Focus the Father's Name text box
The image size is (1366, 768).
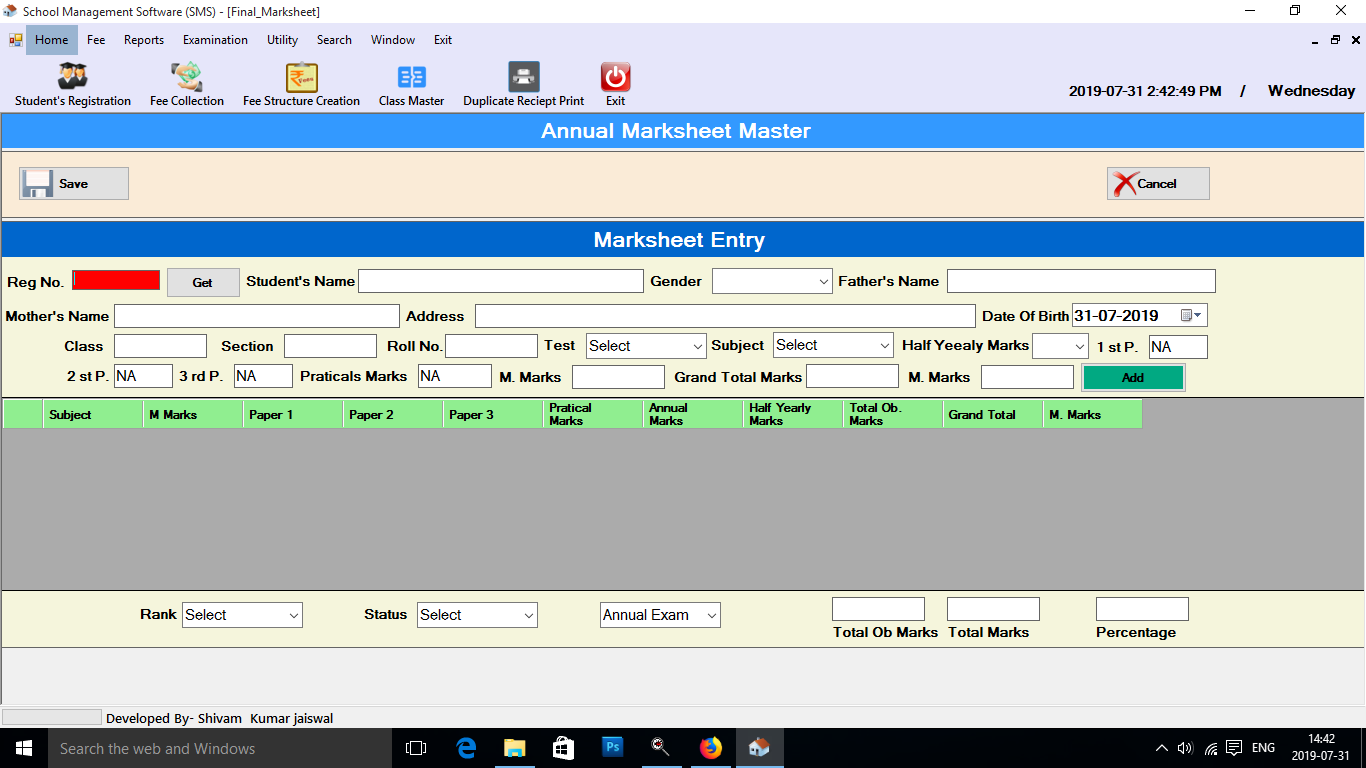tap(1081, 281)
